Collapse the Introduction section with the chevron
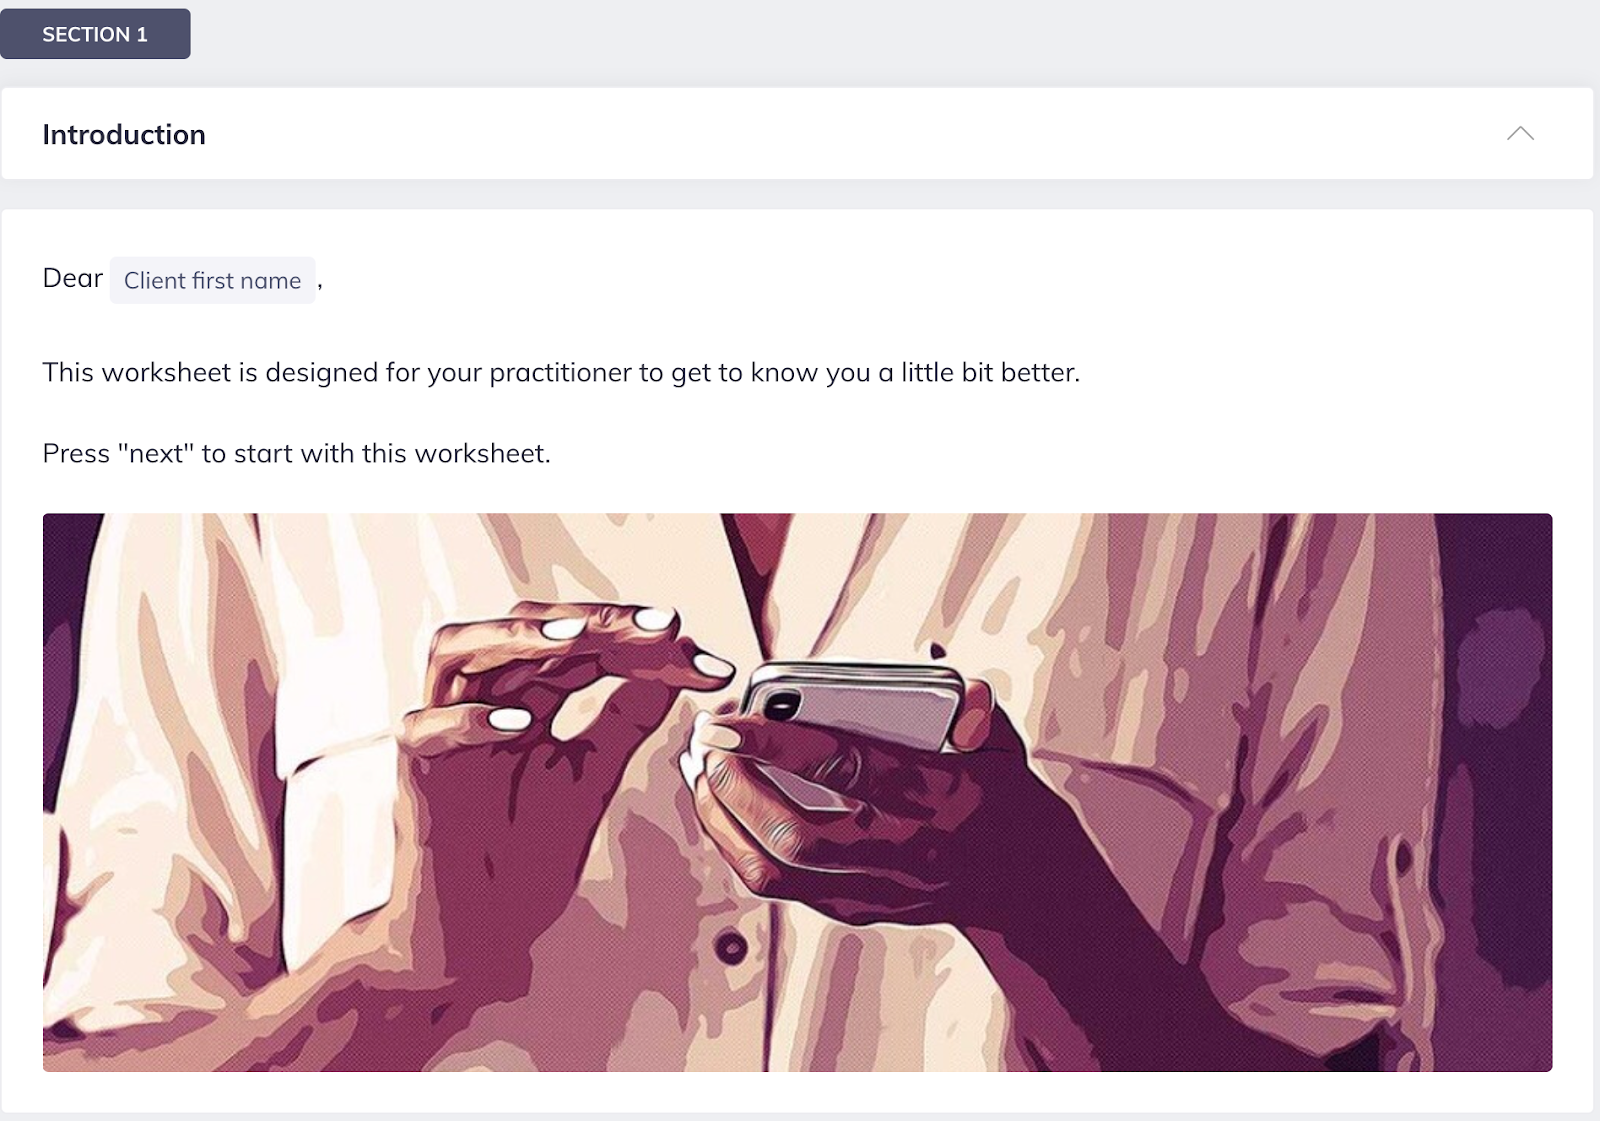 click(x=1520, y=134)
